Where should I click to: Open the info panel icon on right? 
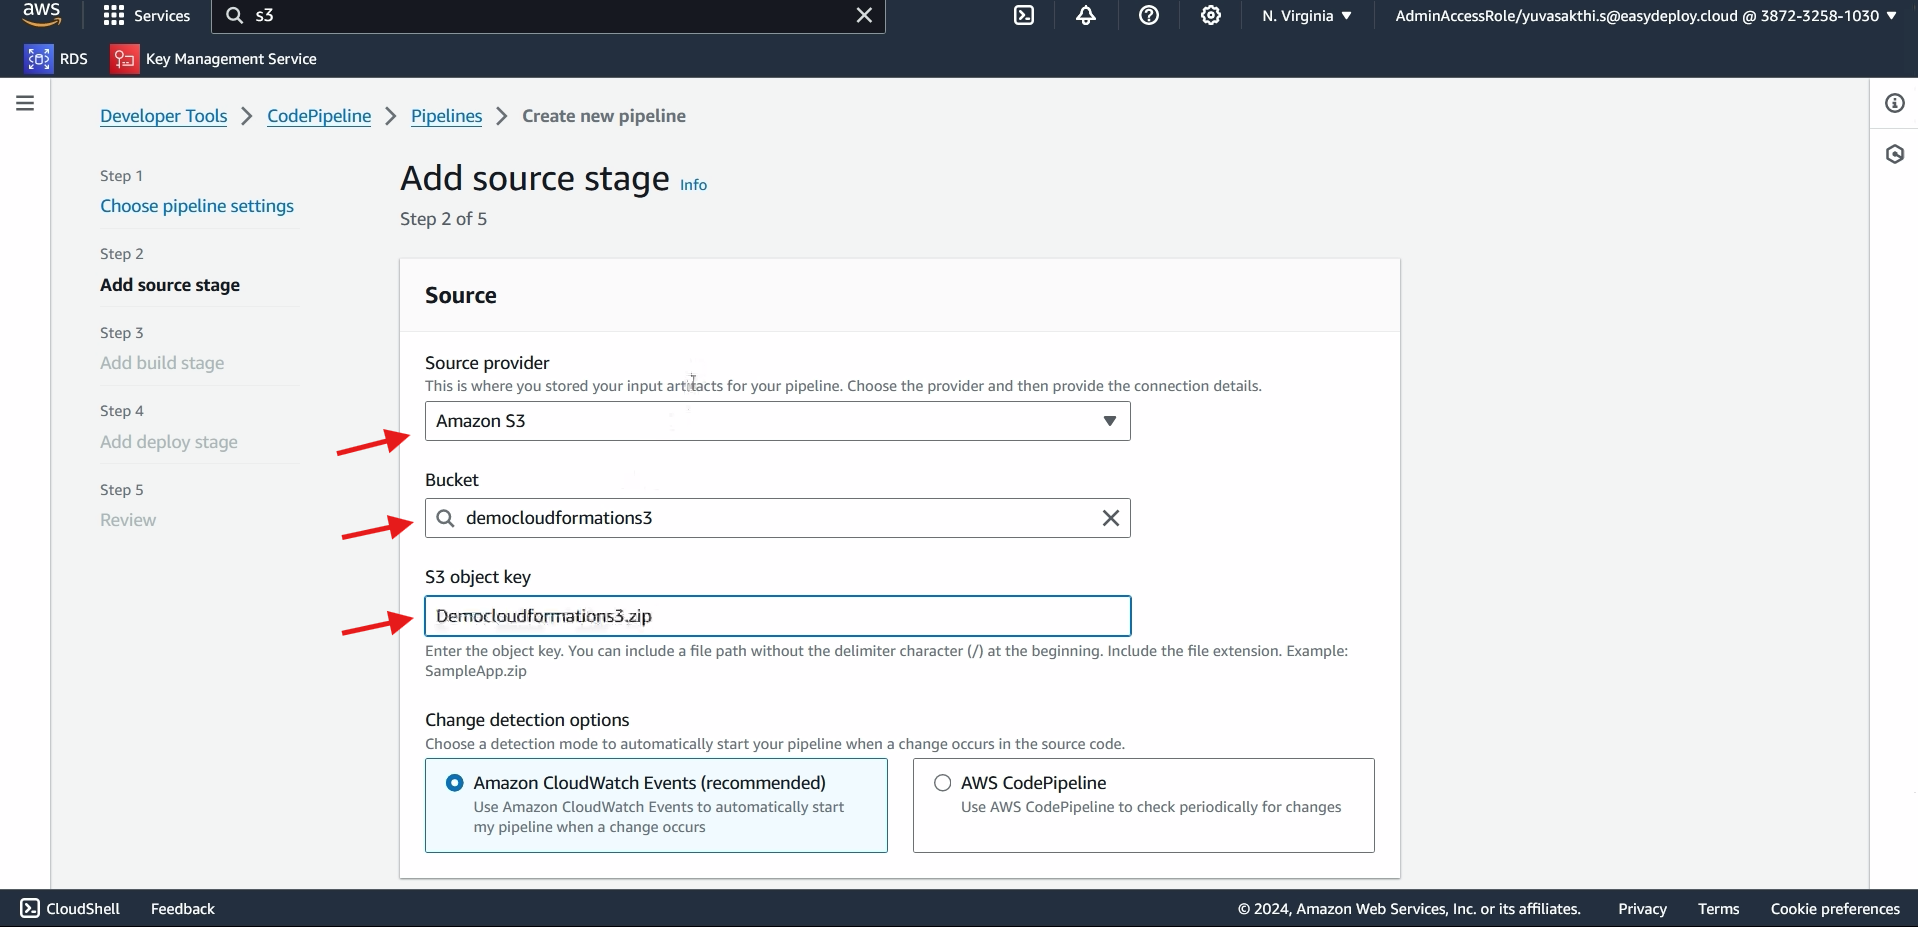click(1895, 103)
